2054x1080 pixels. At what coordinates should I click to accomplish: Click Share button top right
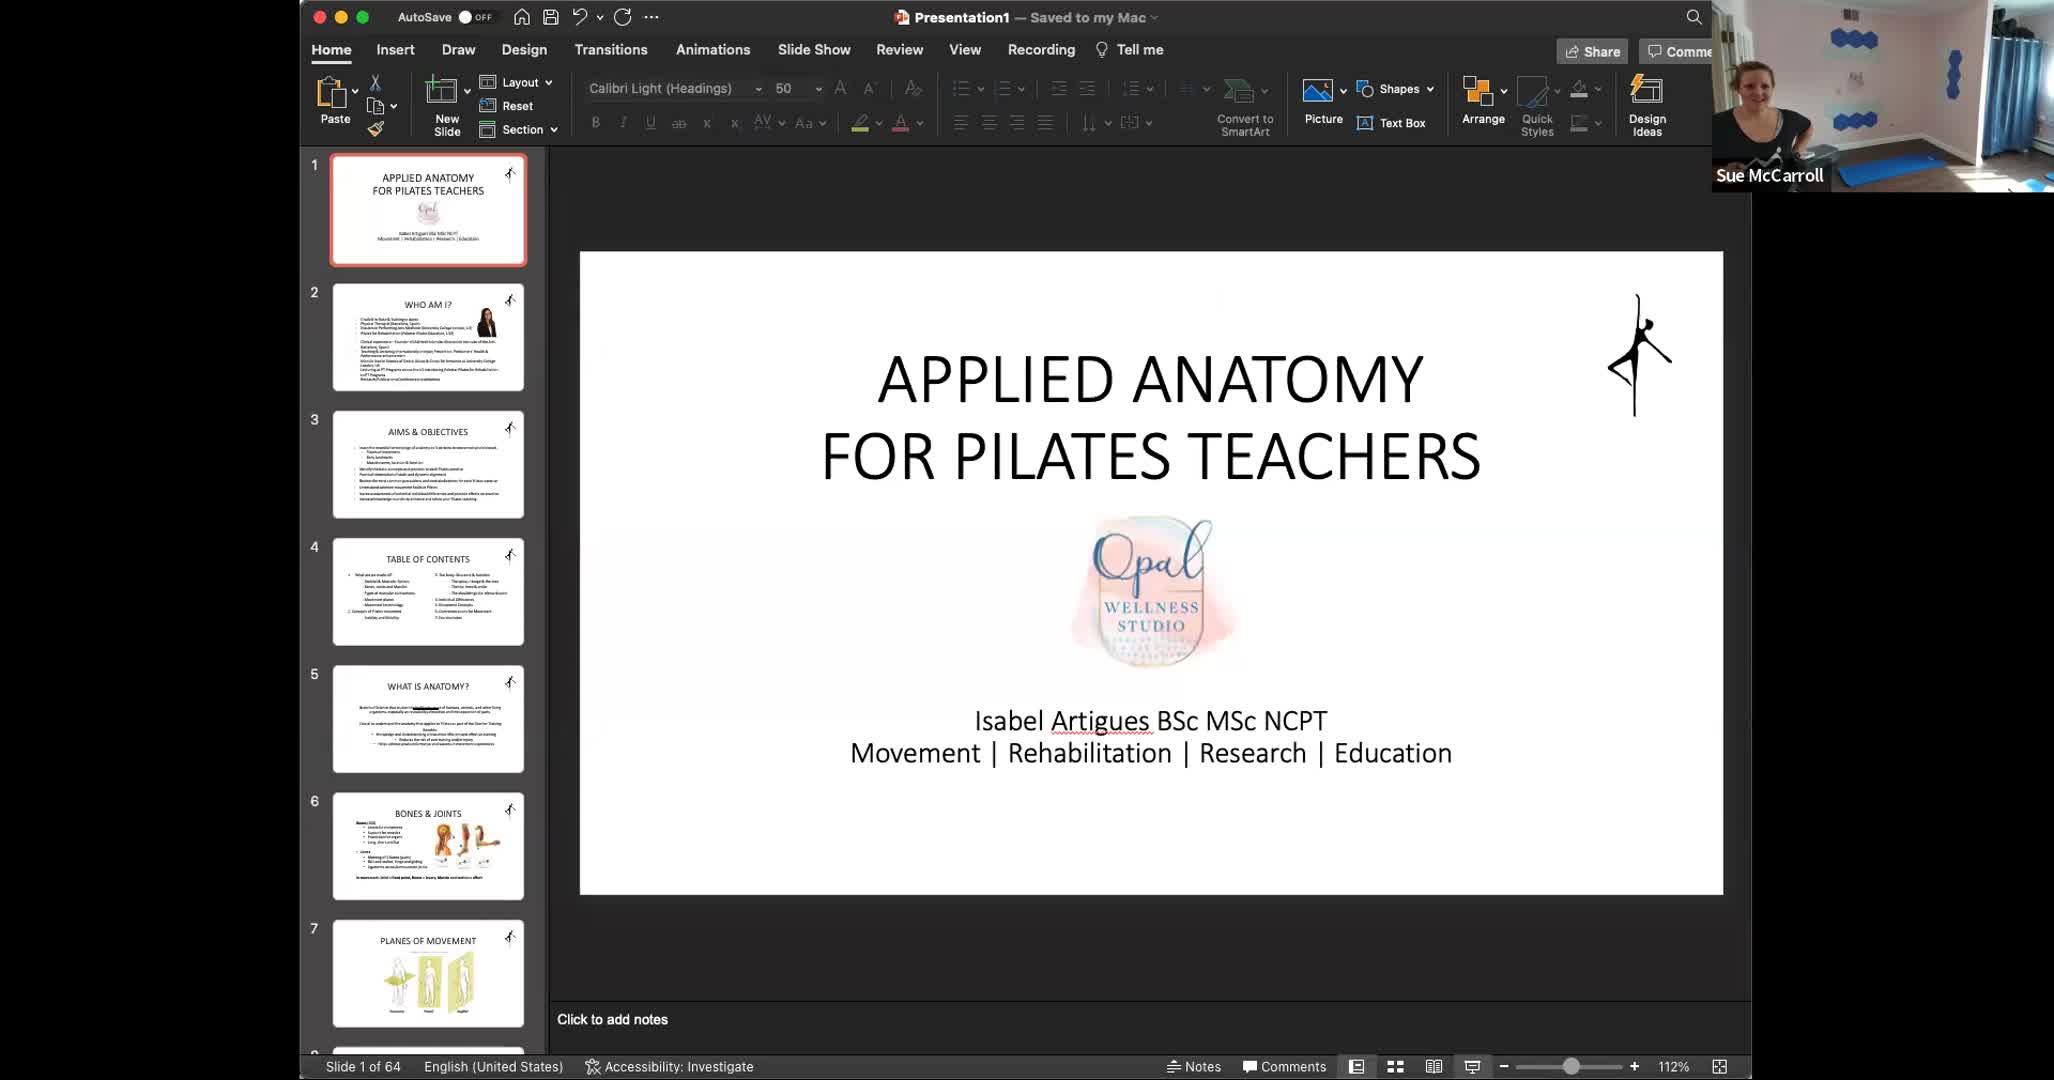1592,50
